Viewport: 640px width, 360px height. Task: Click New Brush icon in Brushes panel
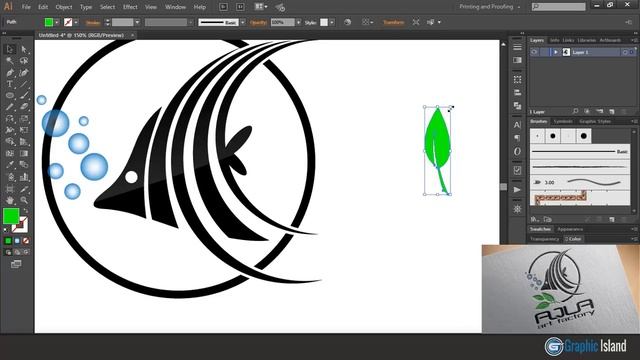click(x=611, y=220)
